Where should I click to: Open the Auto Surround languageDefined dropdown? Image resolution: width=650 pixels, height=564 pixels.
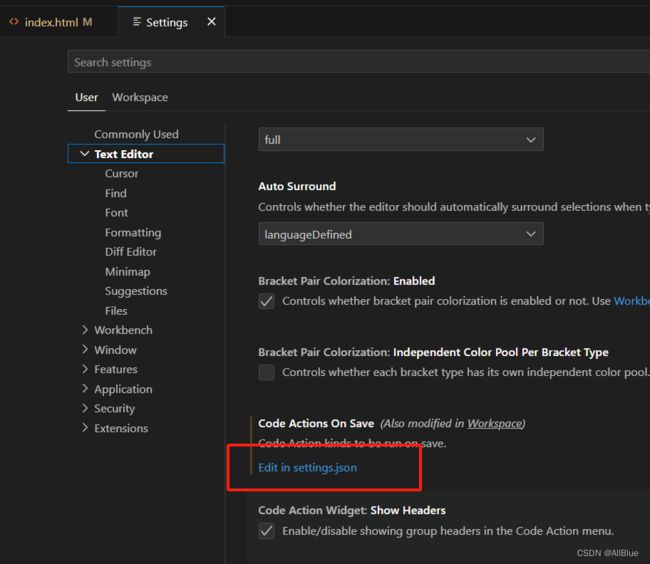[401, 234]
